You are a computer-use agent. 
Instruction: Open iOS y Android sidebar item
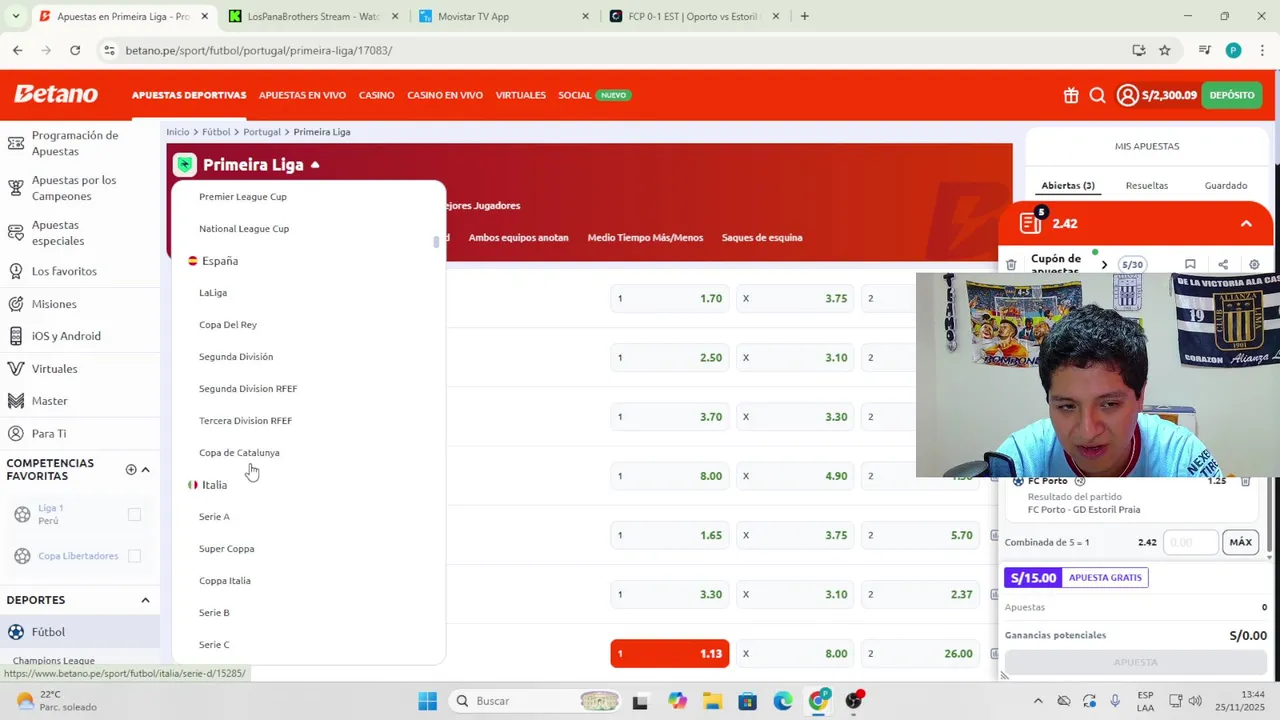point(66,336)
